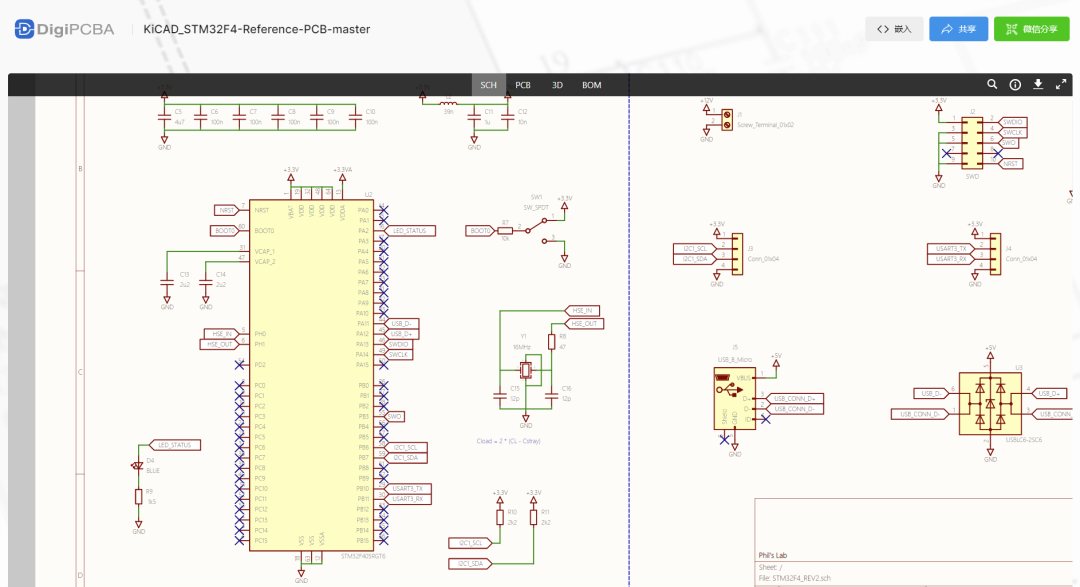Select resistor R10 2k2 pull-up
The image size is (1080, 587).
500,517
